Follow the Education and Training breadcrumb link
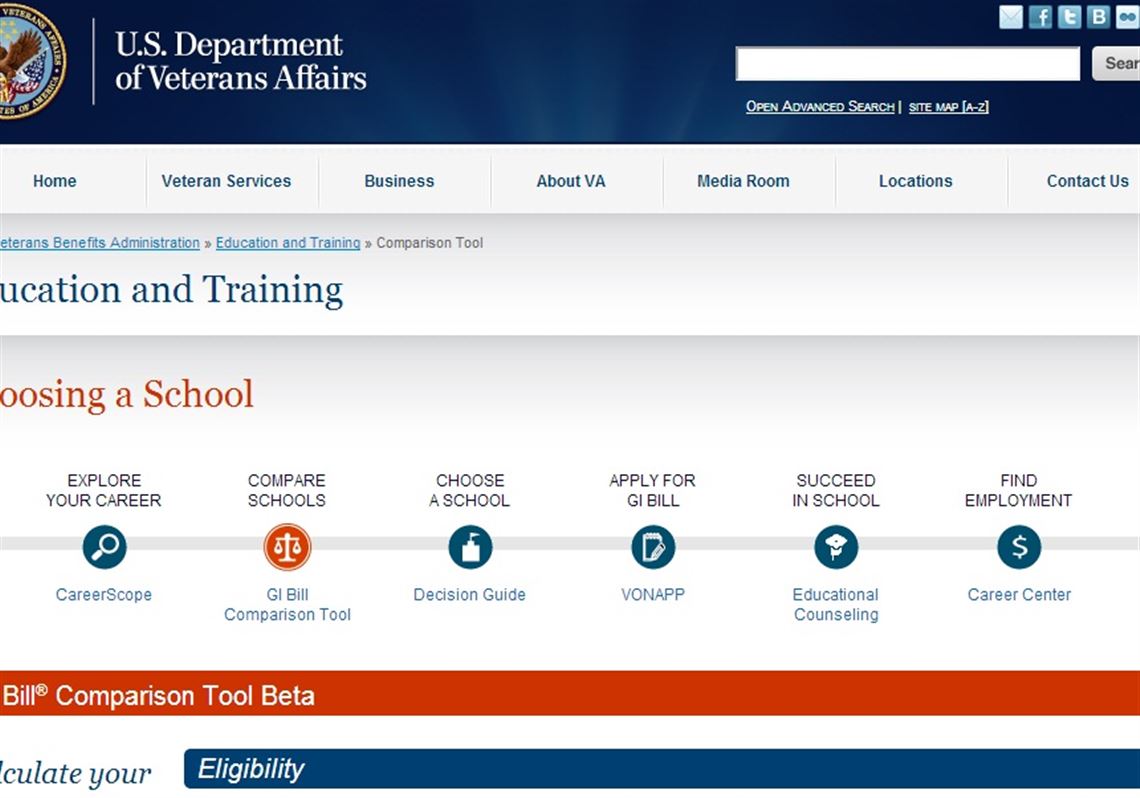The image size is (1140, 798). (288, 243)
